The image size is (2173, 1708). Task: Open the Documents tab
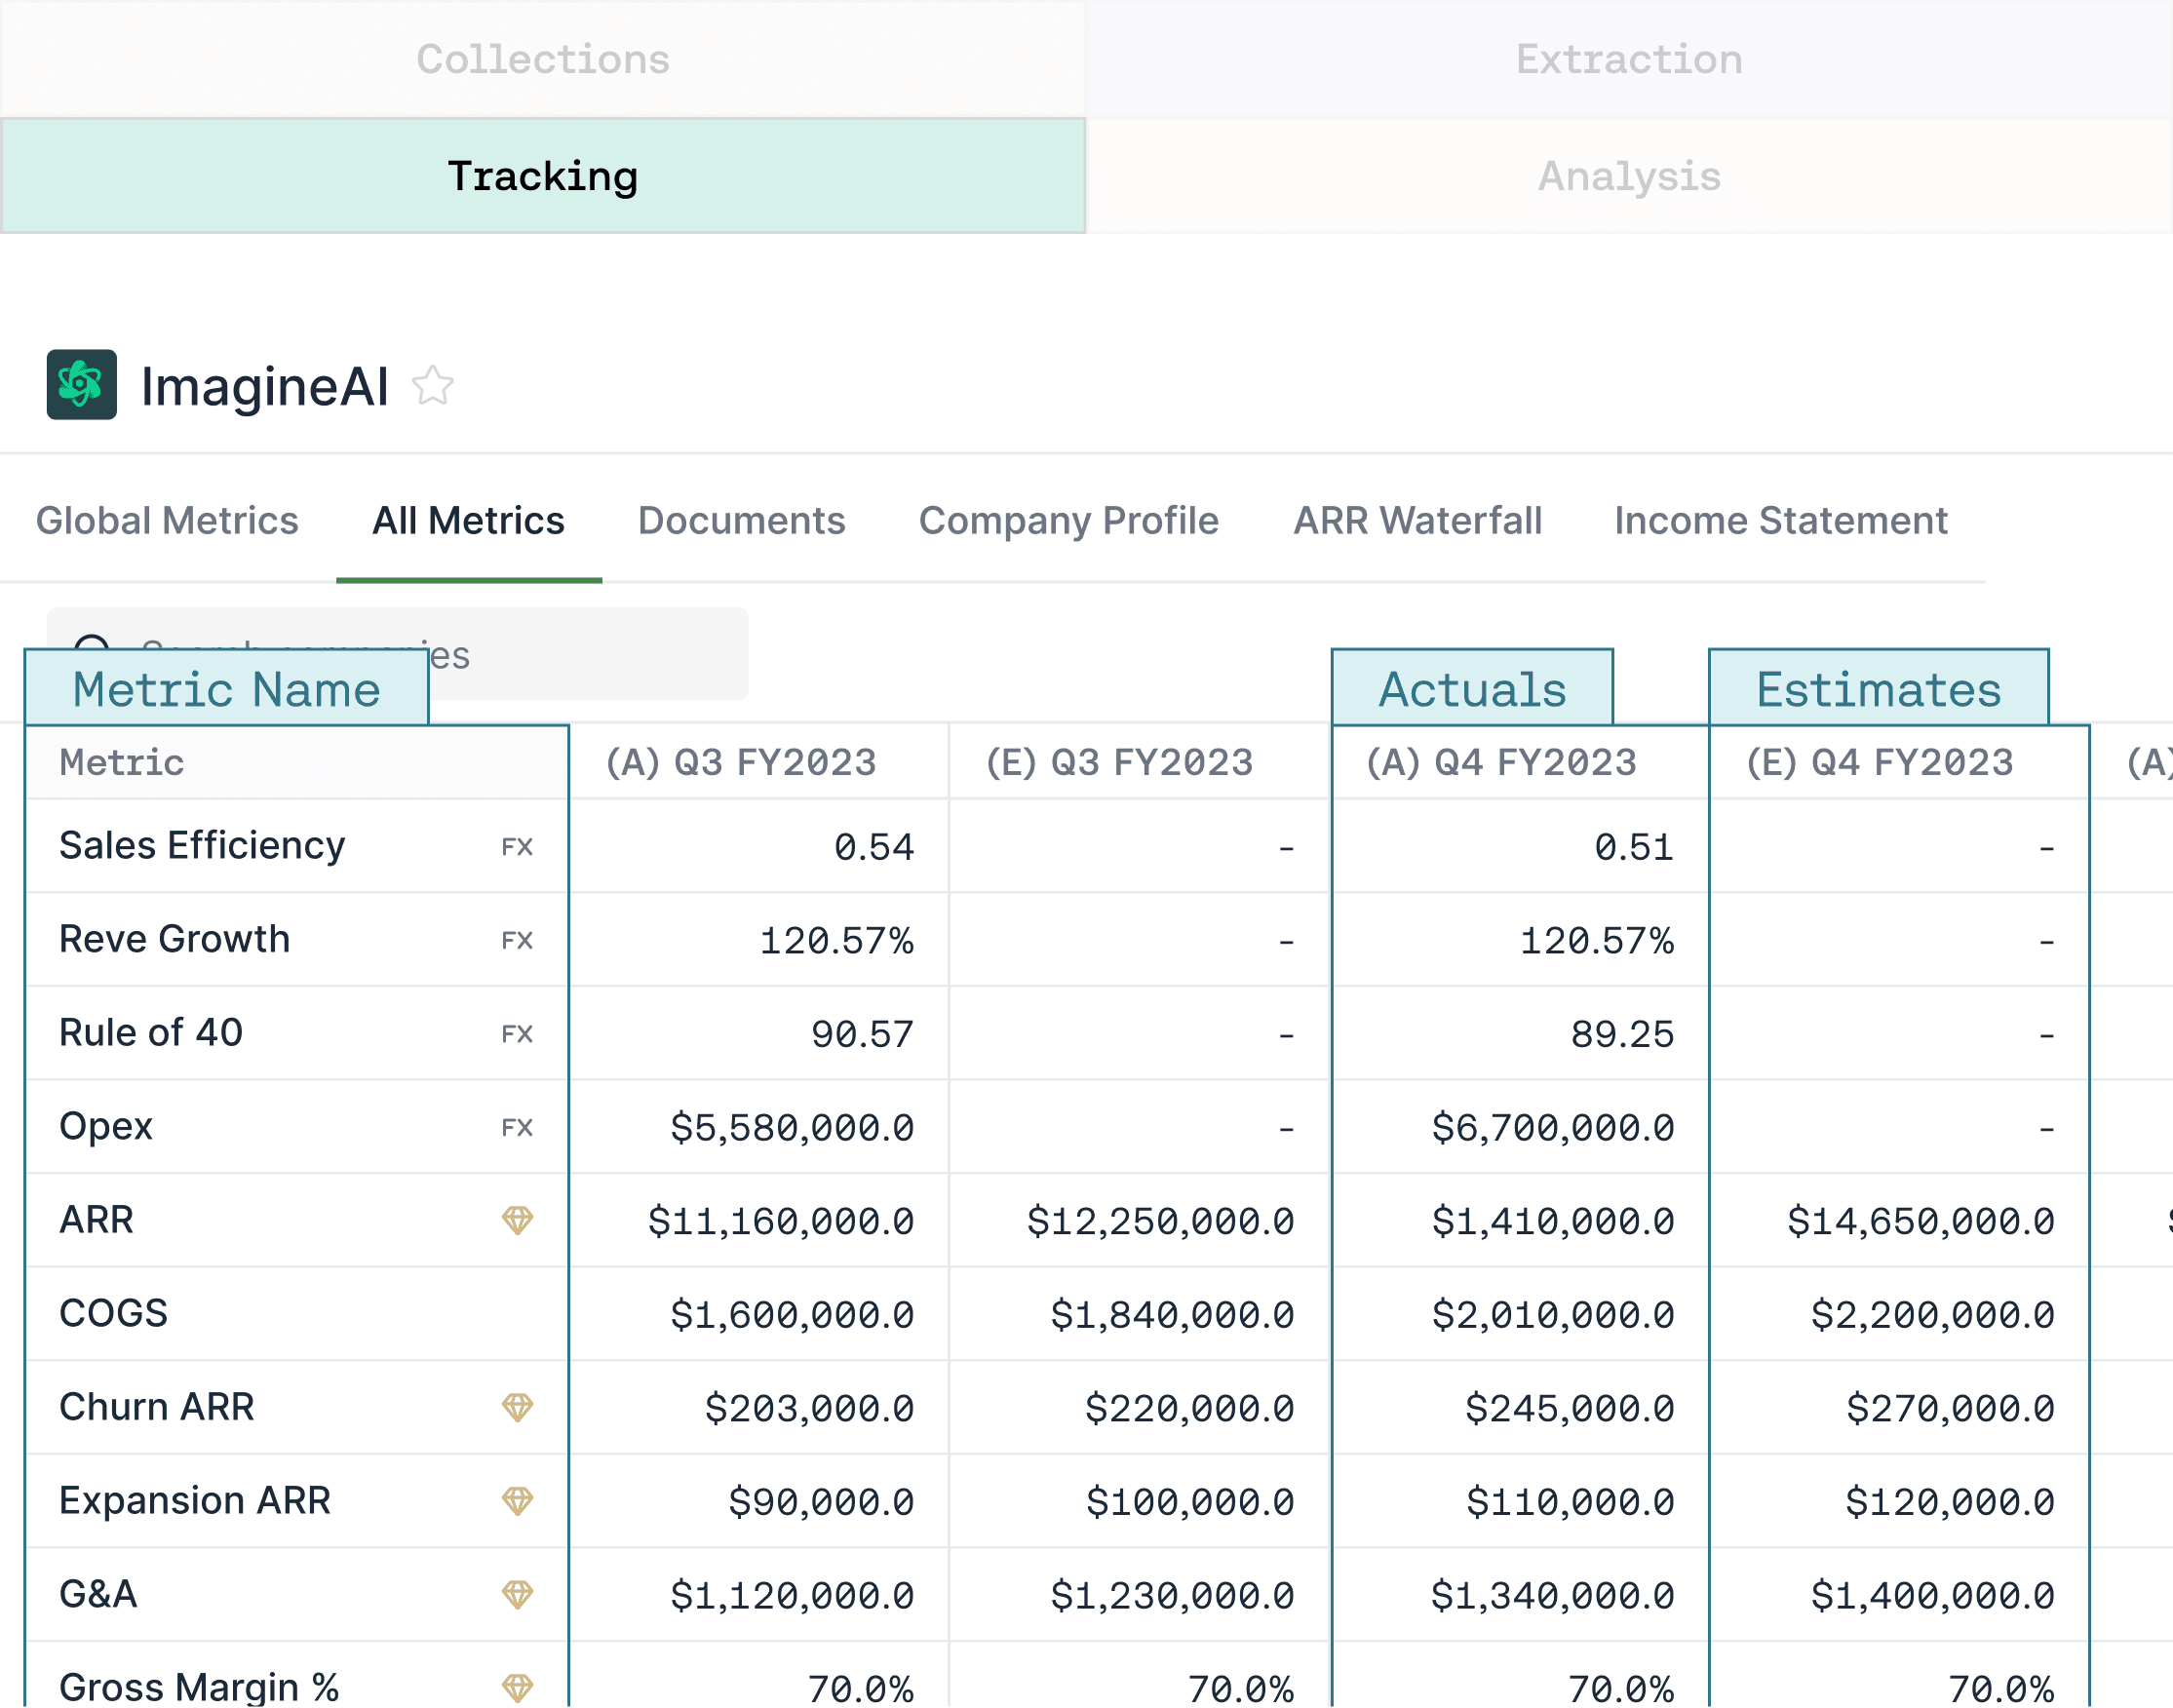click(741, 521)
